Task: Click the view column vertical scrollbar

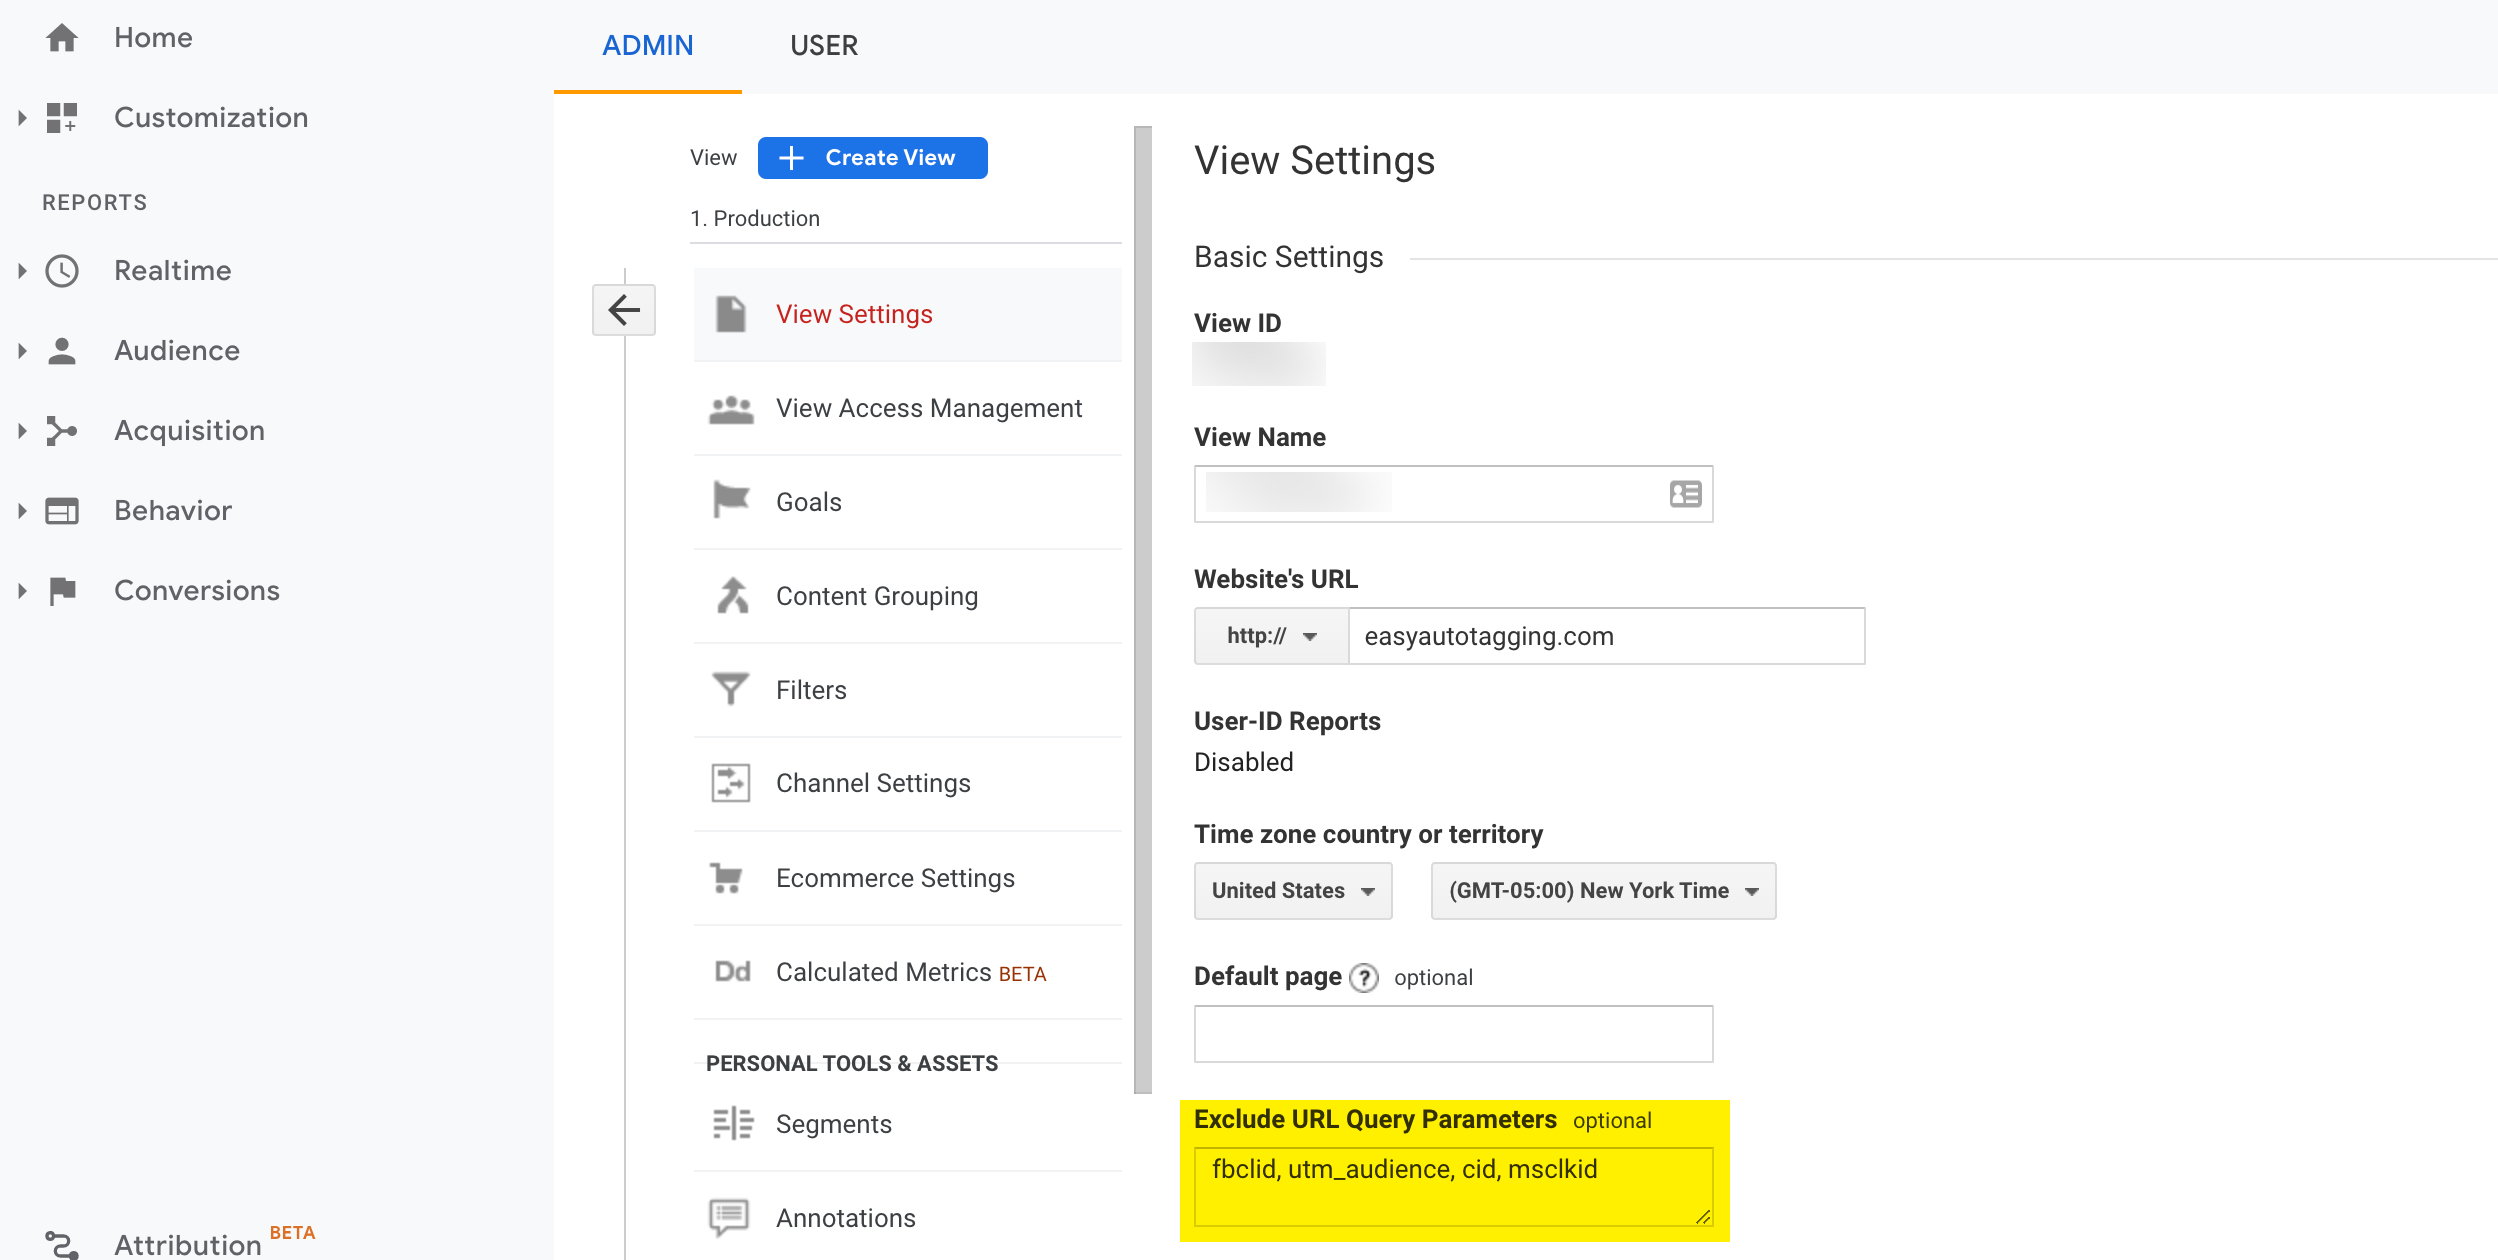Action: pyautogui.click(x=1143, y=610)
